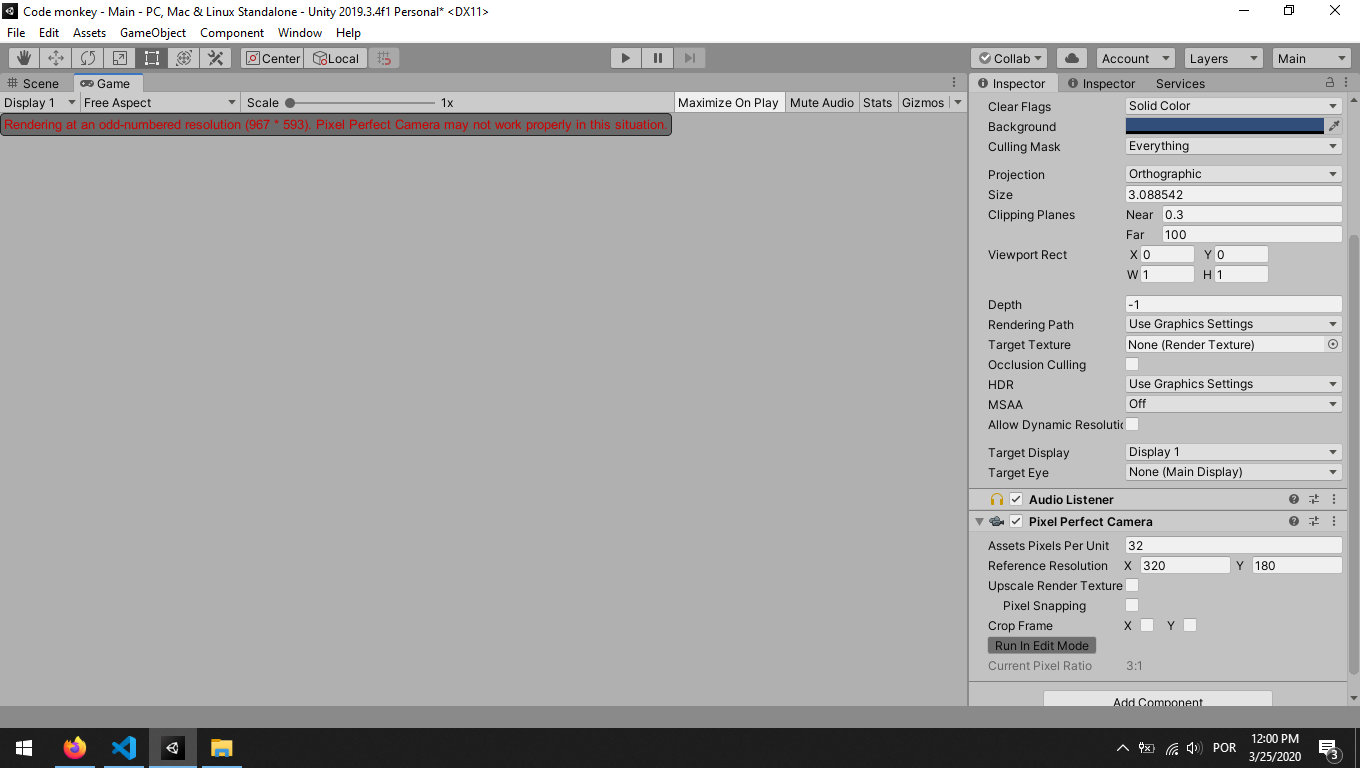1360x768 pixels.
Task: Click the Maximize On Play button
Action: point(729,101)
